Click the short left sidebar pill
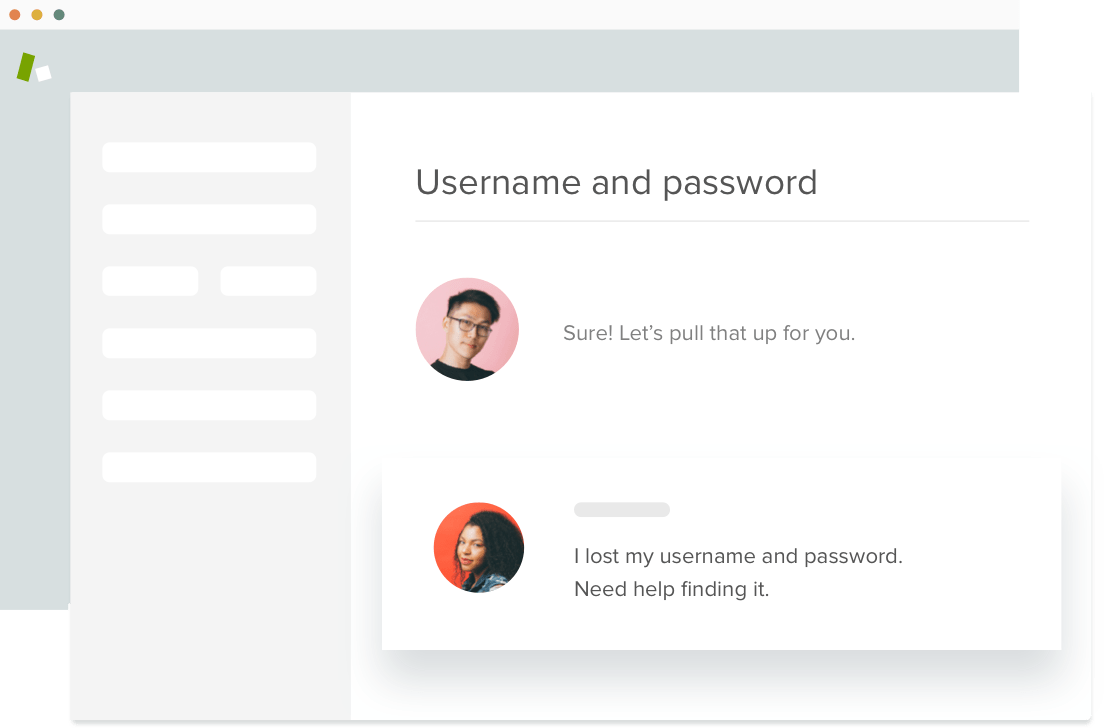The width and height of the screenshot is (1104, 728). tap(150, 281)
